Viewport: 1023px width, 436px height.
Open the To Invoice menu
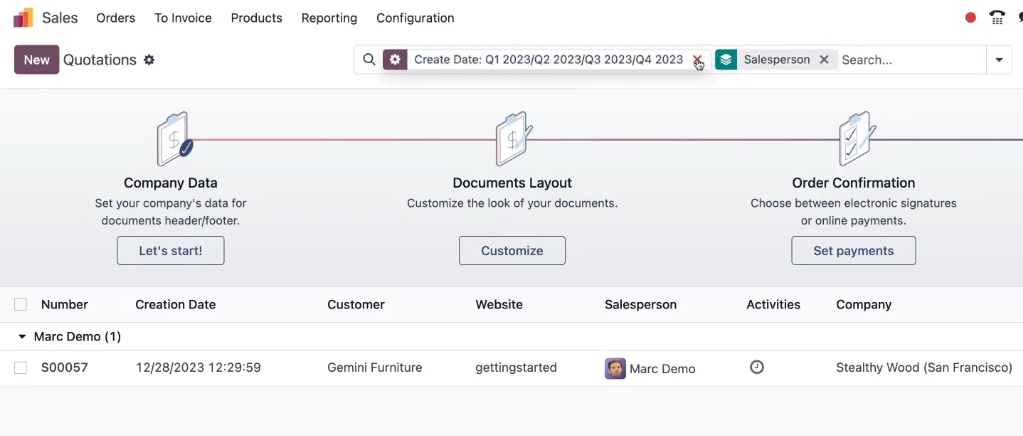coord(183,18)
